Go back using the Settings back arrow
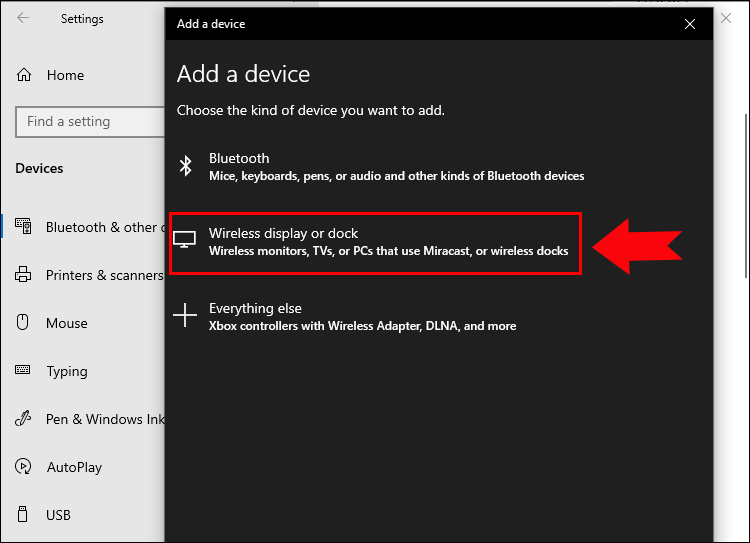 coord(24,19)
